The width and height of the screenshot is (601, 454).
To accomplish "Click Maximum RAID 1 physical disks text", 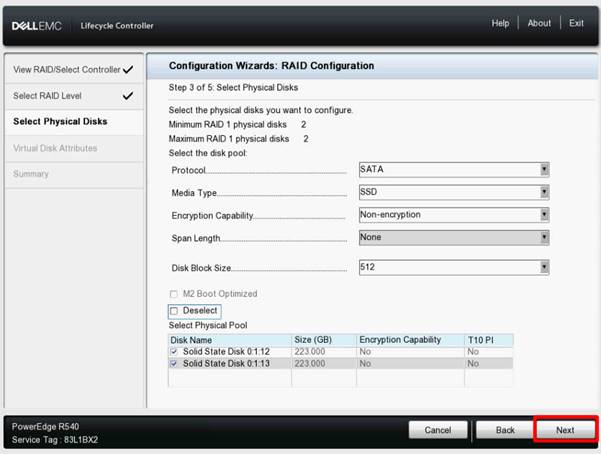I will [229, 139].
